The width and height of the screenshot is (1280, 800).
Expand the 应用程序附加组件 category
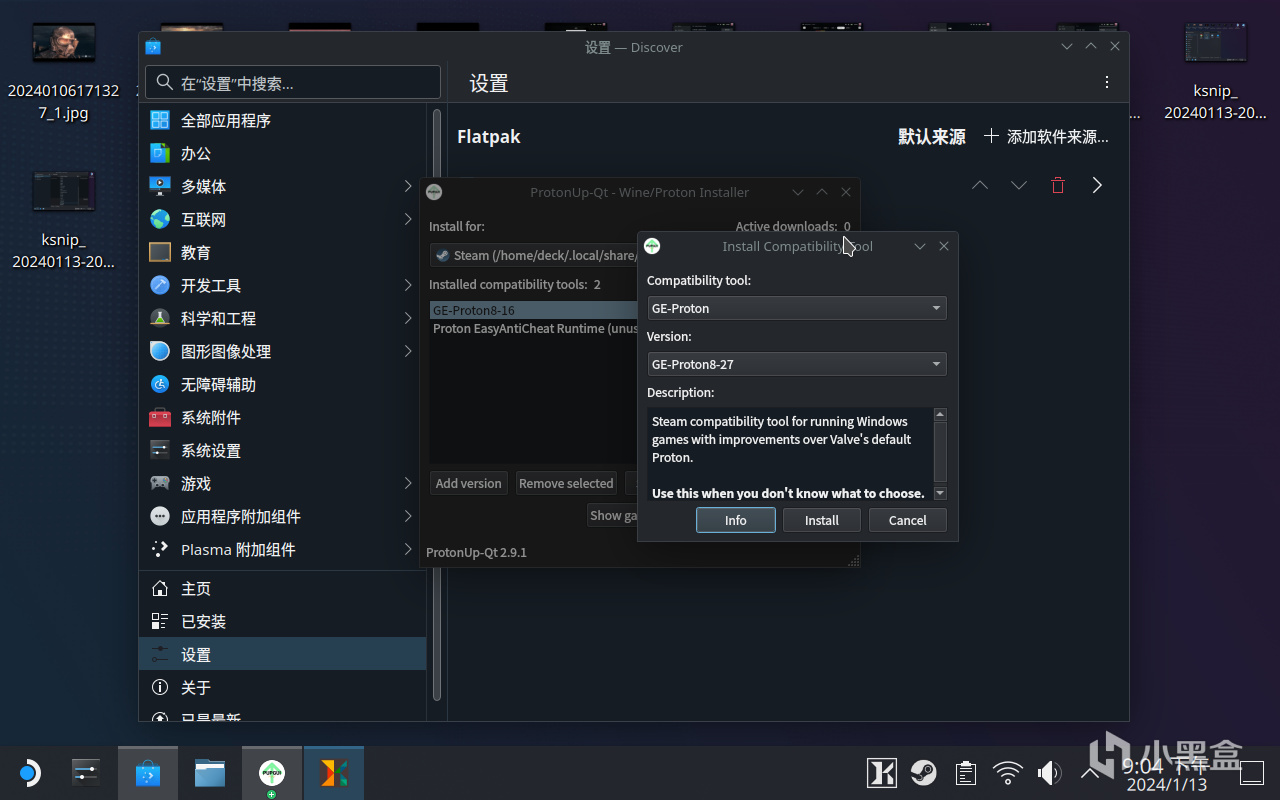click(x=408, y=516)
